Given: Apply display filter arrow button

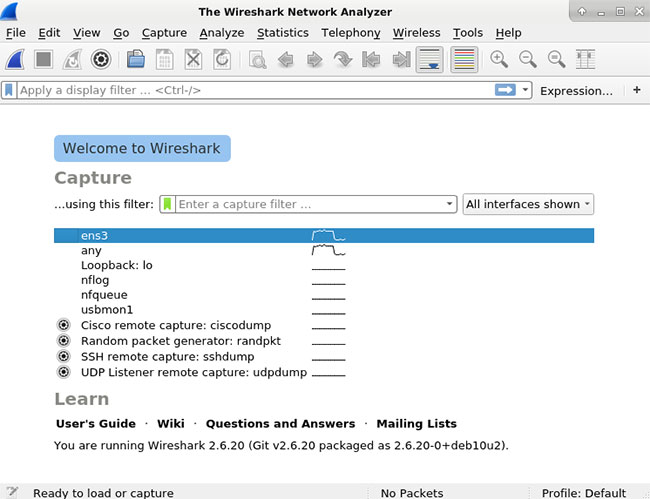Looking at the screenshot, I should pyautogui.click(x=505, y=90).
